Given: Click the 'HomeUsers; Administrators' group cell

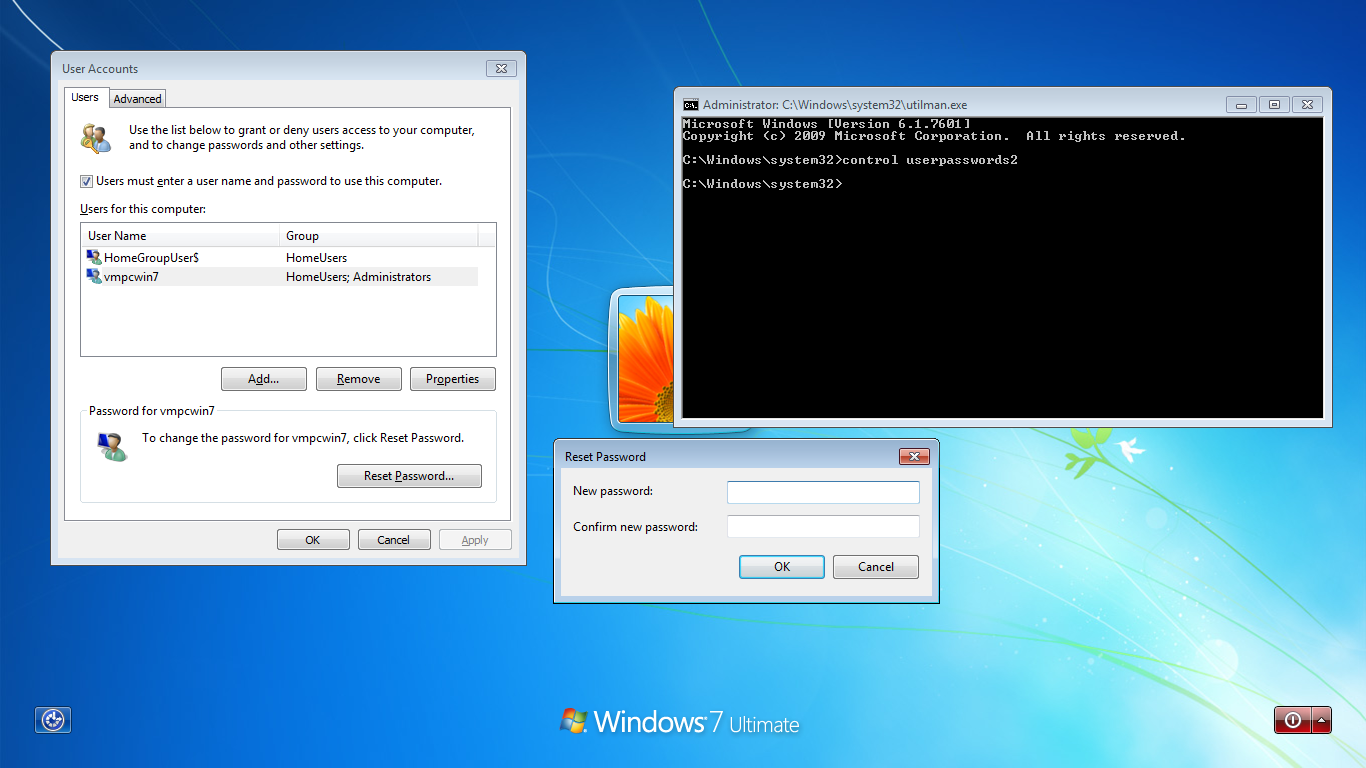Looking at the screenshot, I should [x=358, y=277].
